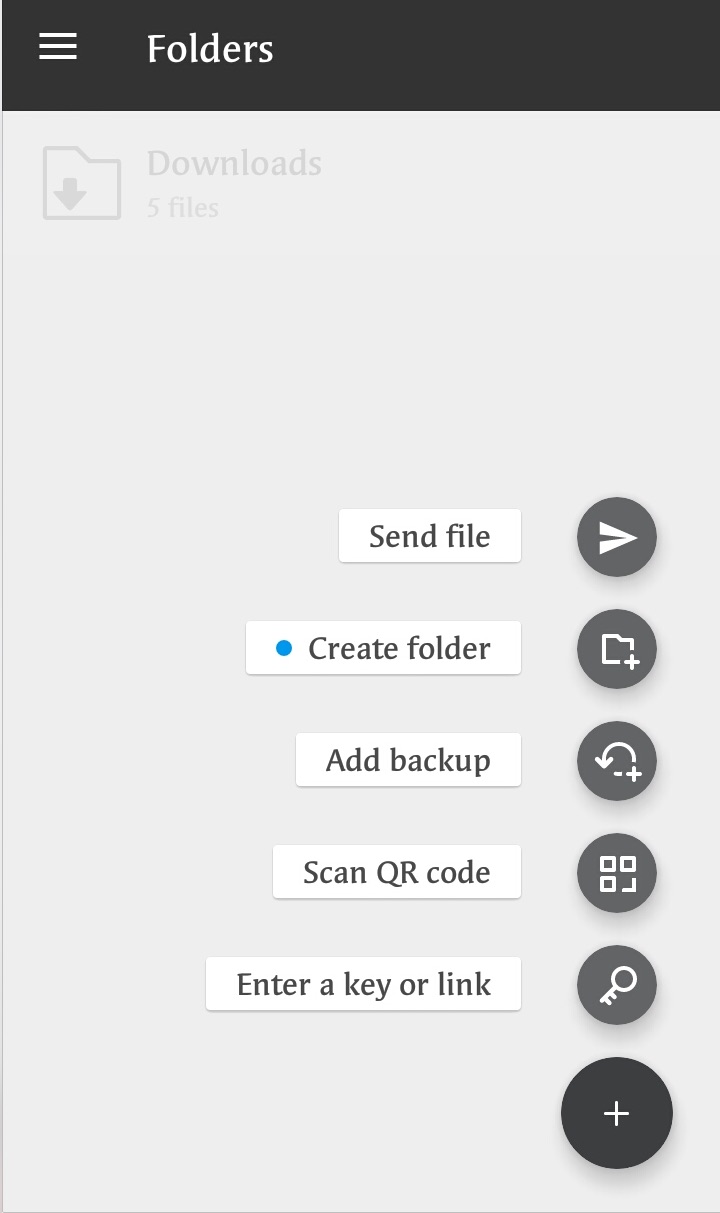720x1213 pixels.
Task: Open the Downloads folder name
Action: [234, 163]
